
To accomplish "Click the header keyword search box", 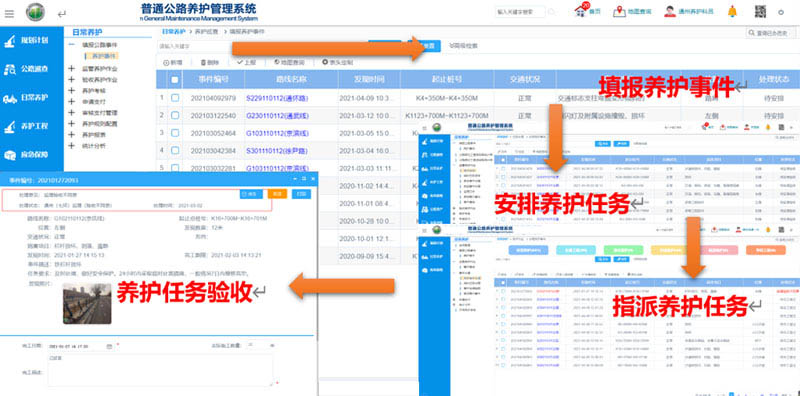I will click(519, 11).
